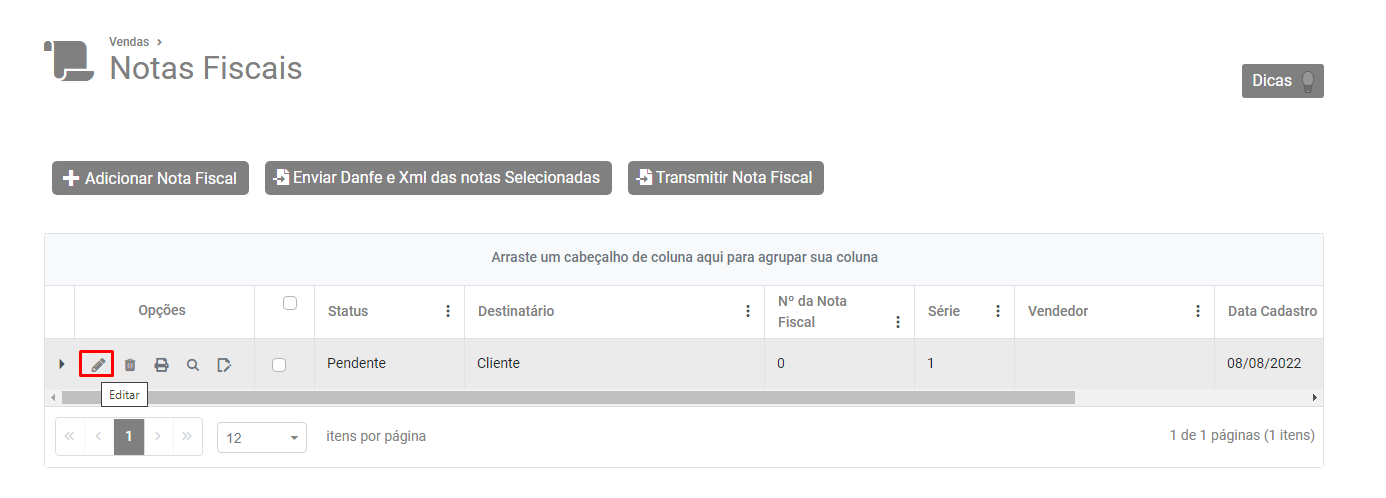Viewport: 1386px width, 498px height.
Task: Click the trash delete icon in row
Action: (130, 365)
